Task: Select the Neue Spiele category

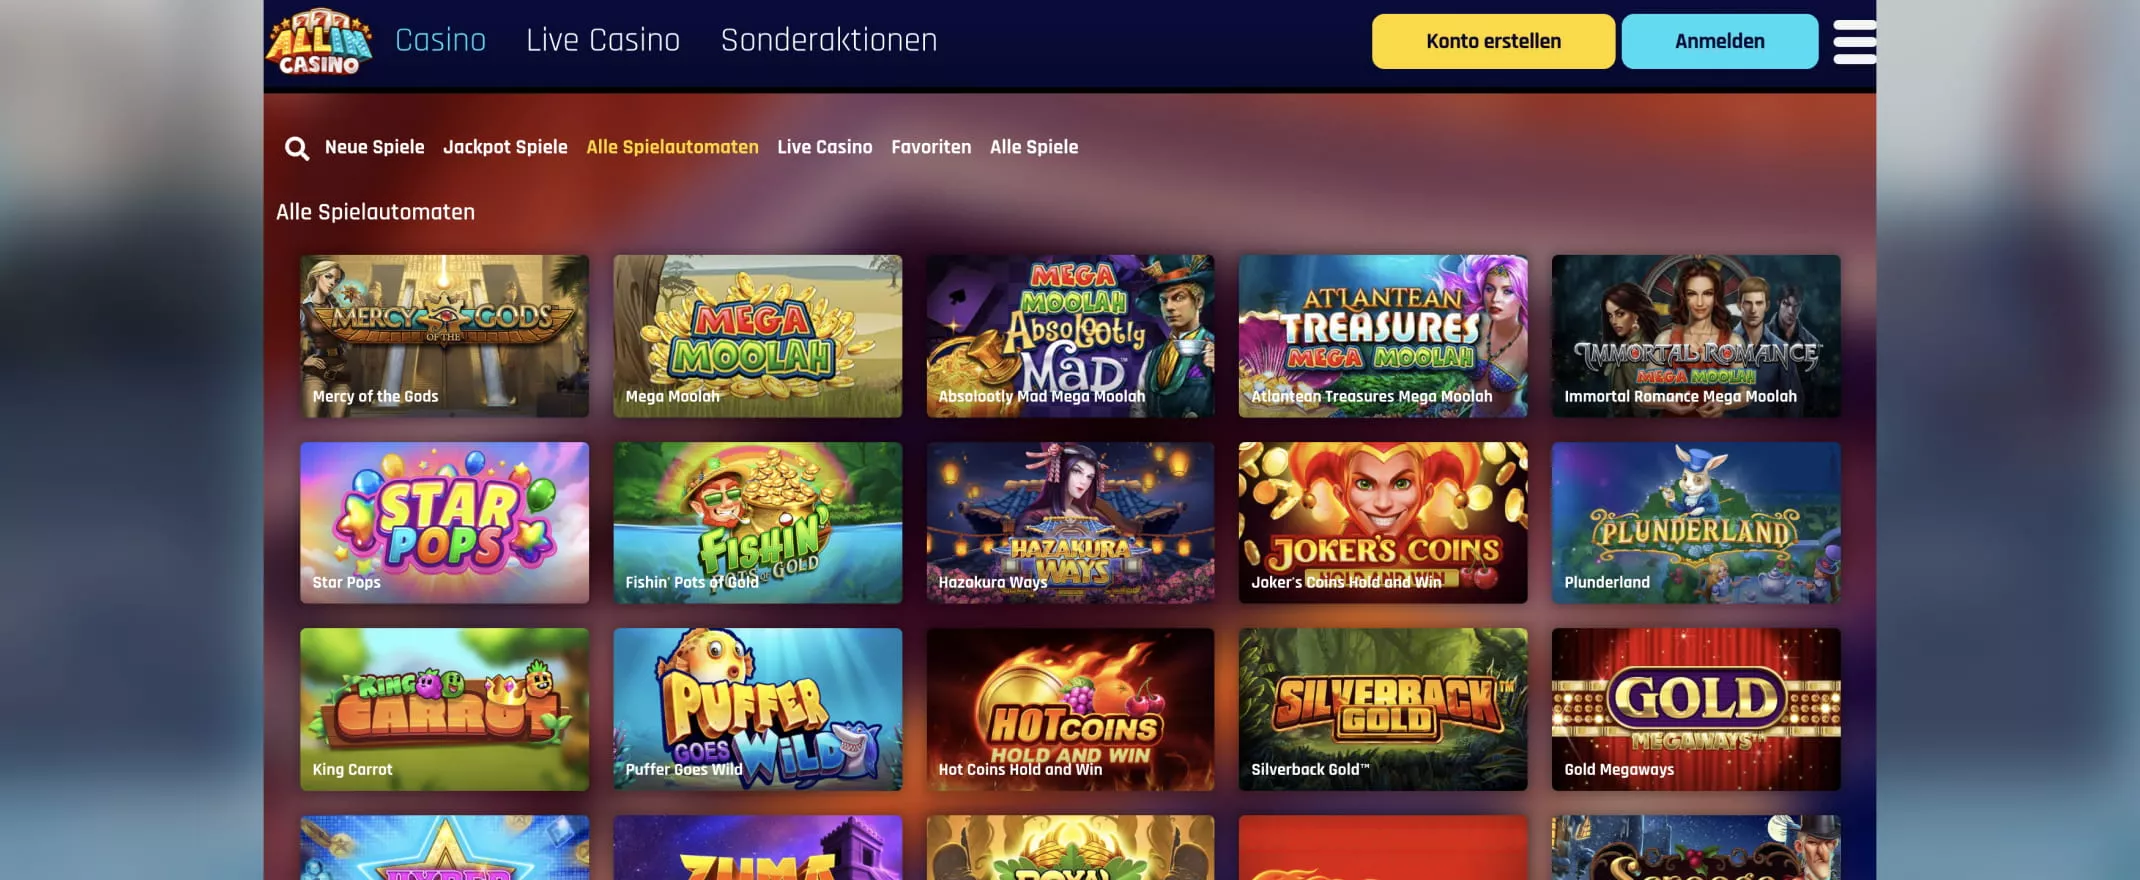Action: point(374,147)
